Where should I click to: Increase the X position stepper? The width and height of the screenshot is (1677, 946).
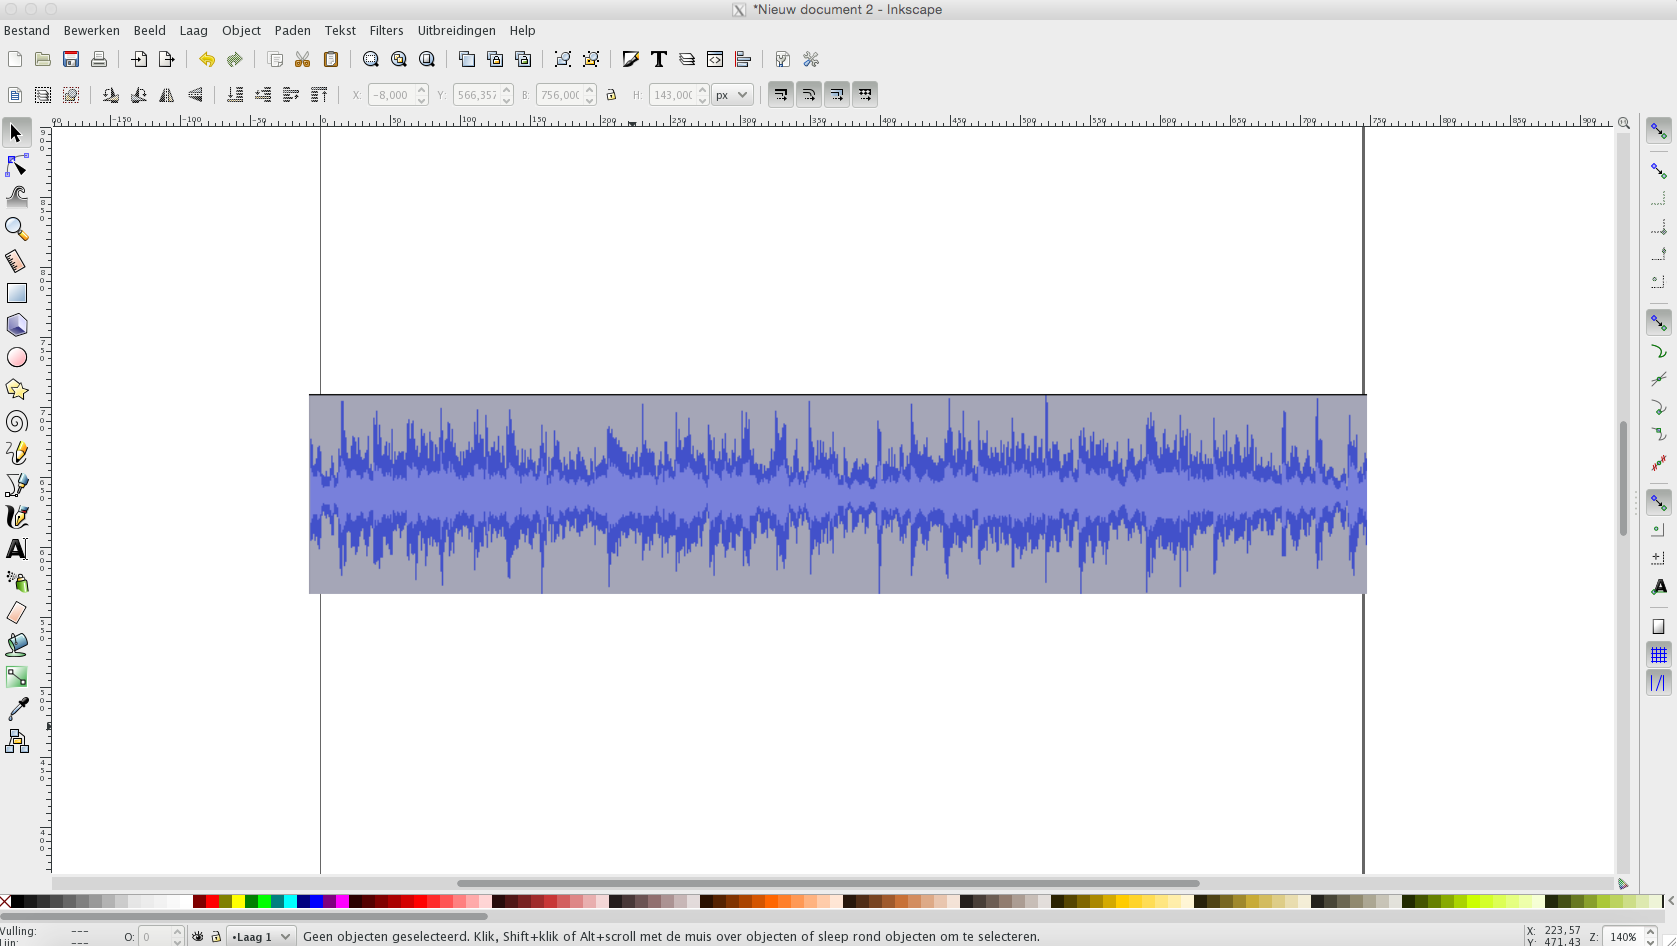pos(422,90)
